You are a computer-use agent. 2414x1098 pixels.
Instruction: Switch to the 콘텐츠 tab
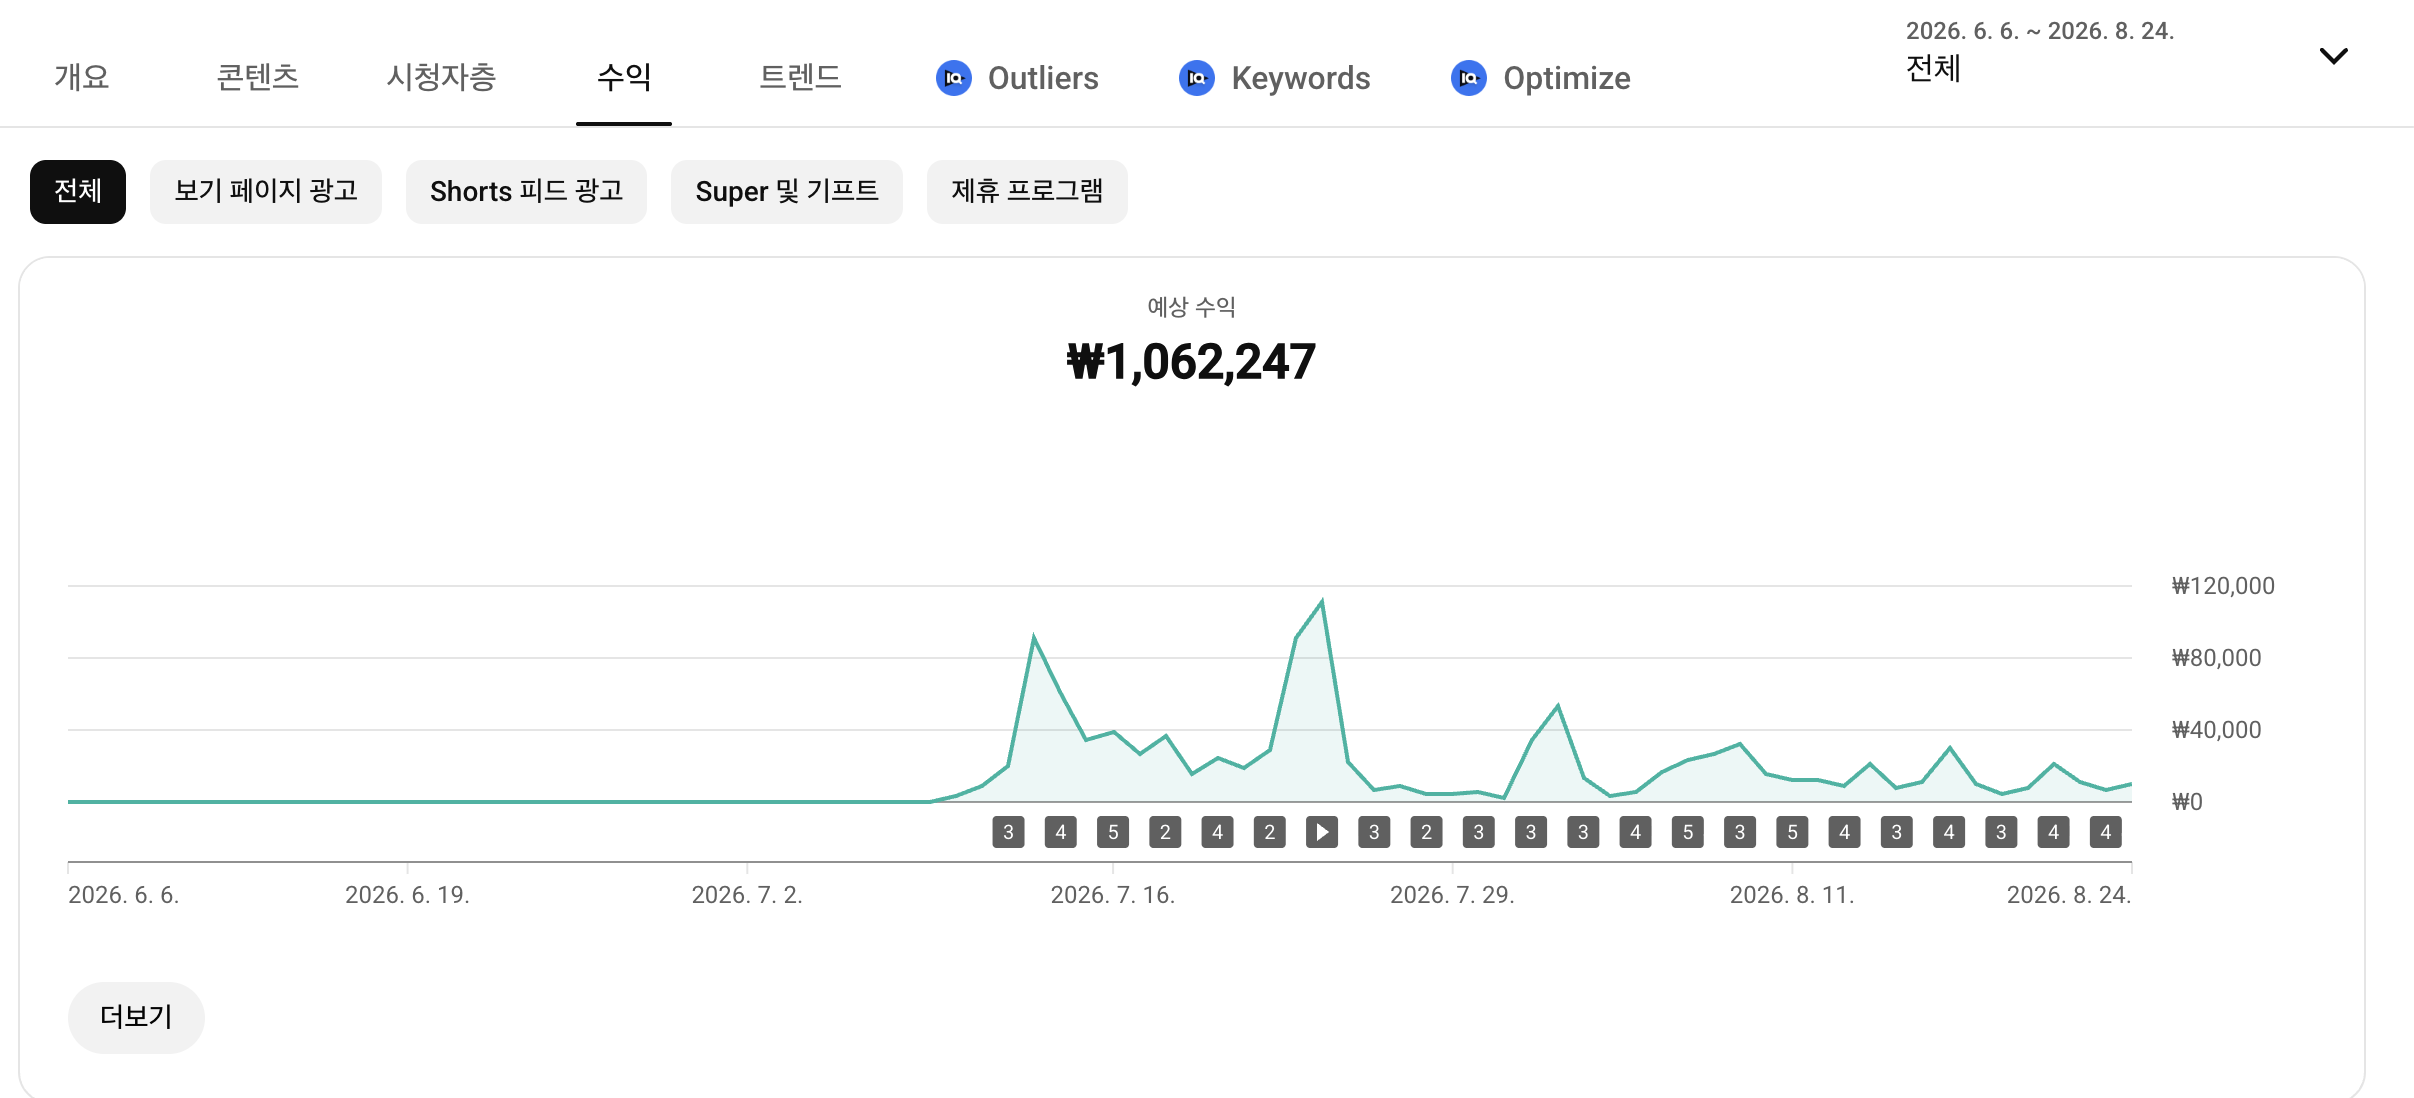click(x=258, y=77)
